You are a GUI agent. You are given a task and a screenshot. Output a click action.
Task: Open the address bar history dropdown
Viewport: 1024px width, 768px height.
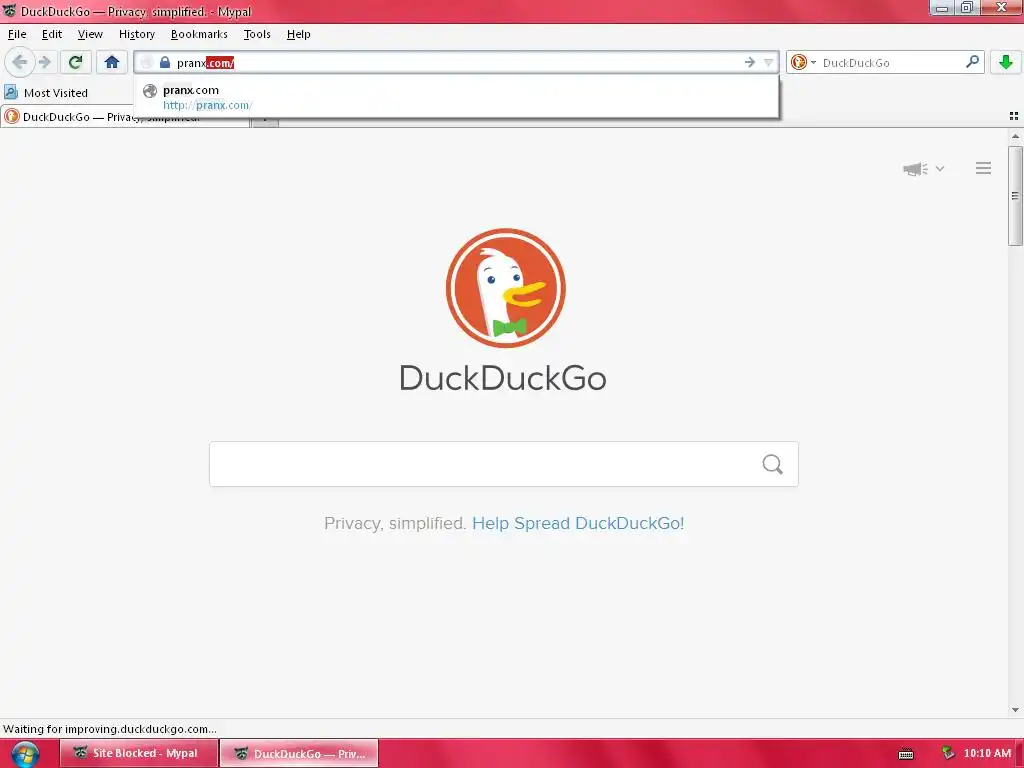click(x=768, y=63)
